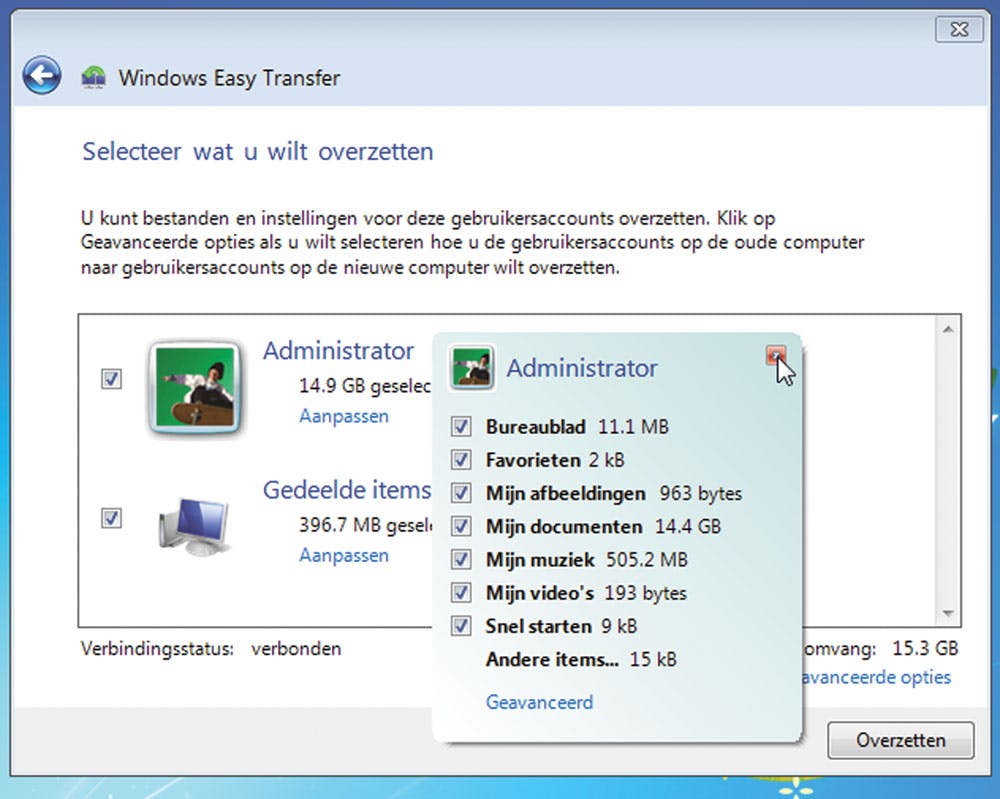Click the Favorieten 2 kB label
Viewport: 1000px width, 799px height.
pos(555,459)
